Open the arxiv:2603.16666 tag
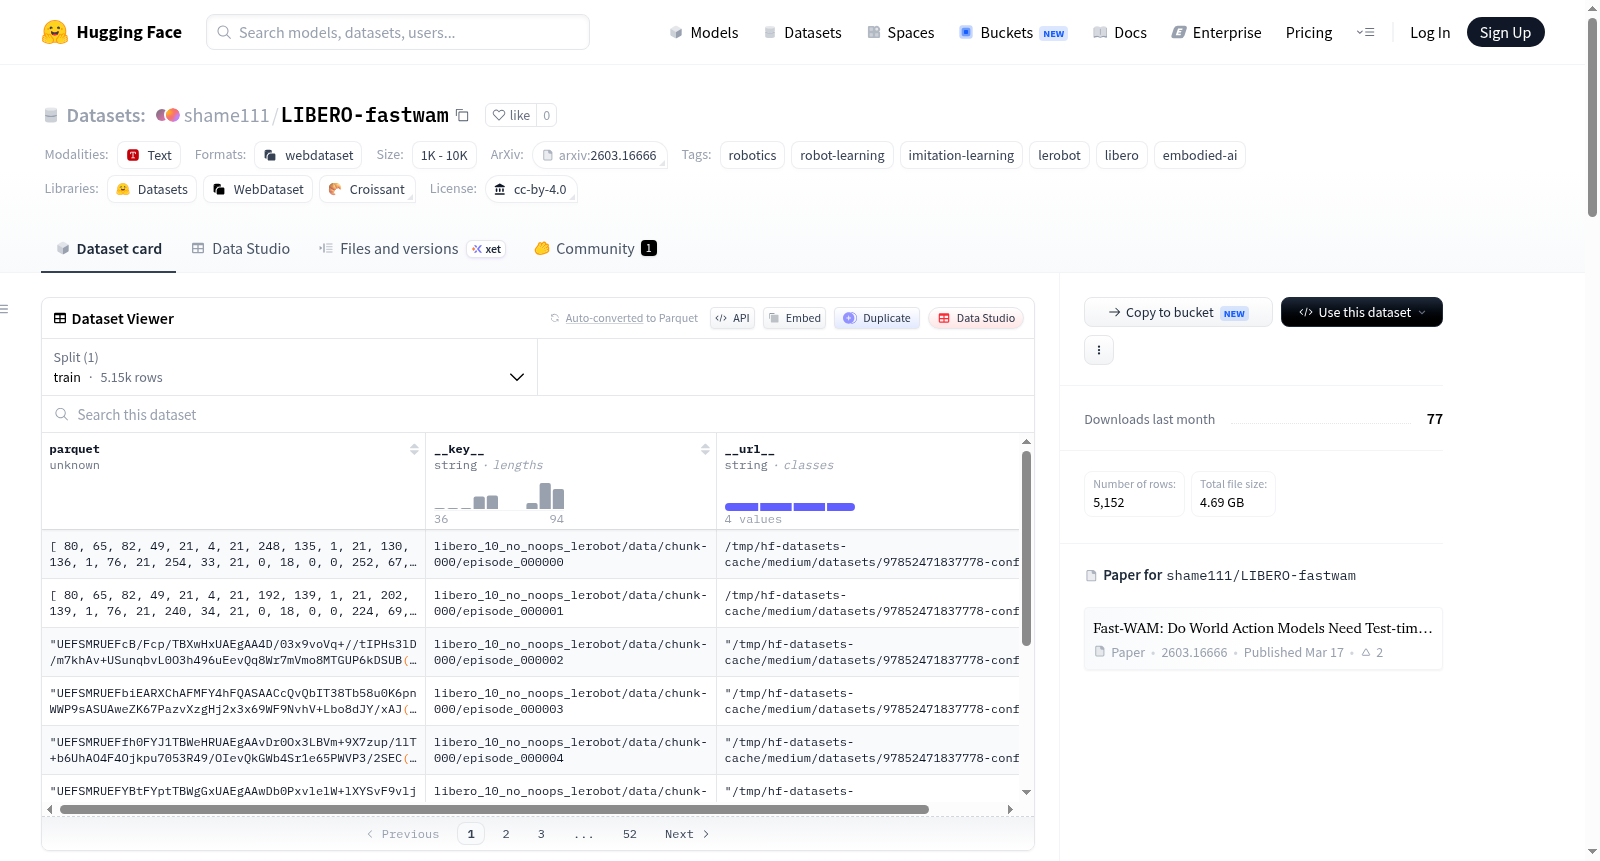 [x=599, y=155]
